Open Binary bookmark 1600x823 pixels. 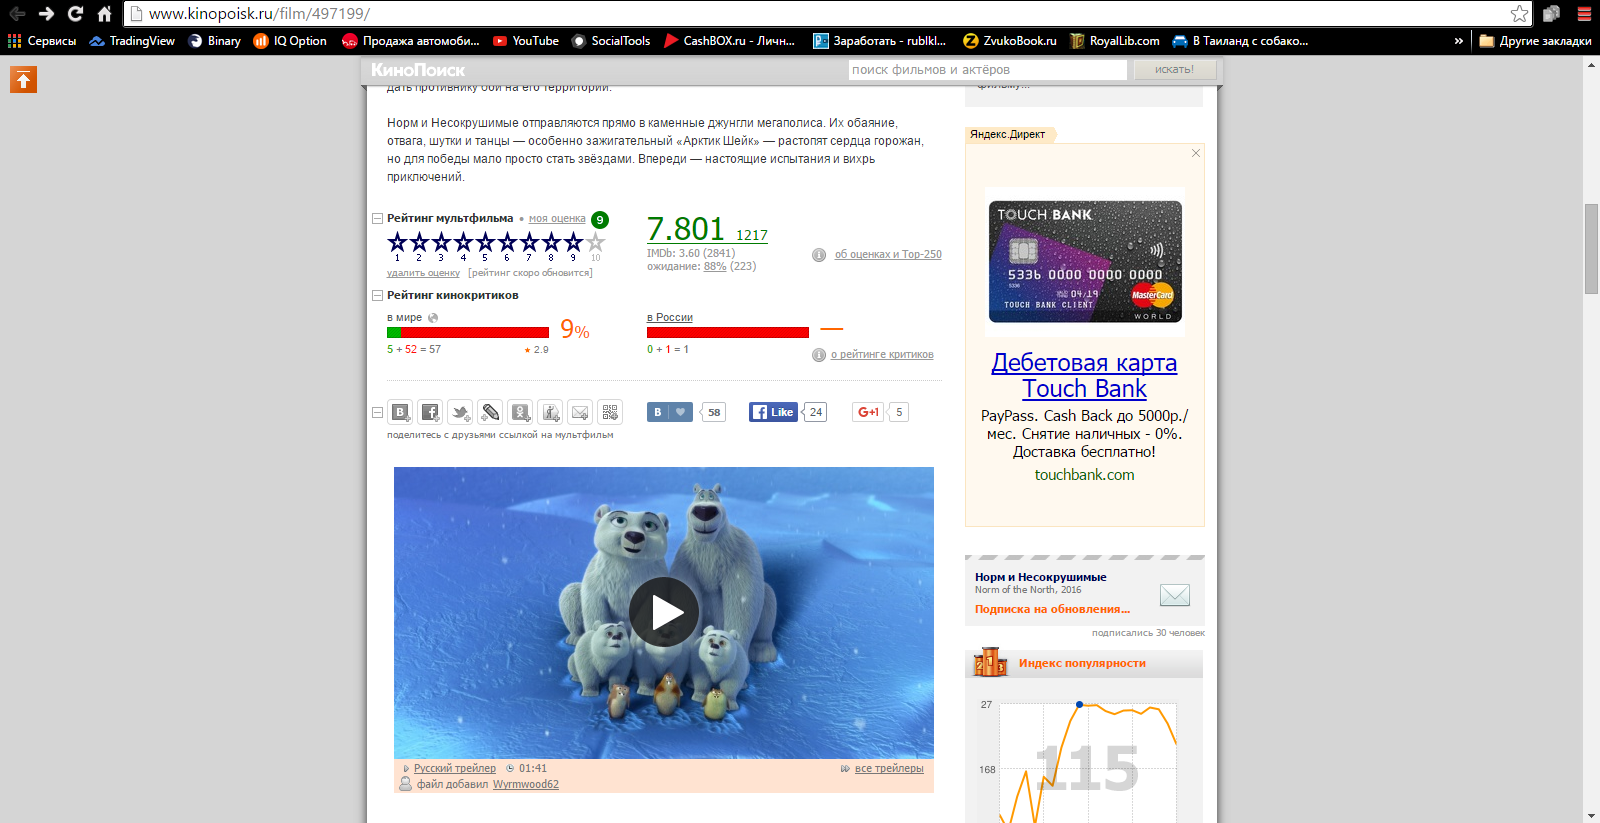215,41
